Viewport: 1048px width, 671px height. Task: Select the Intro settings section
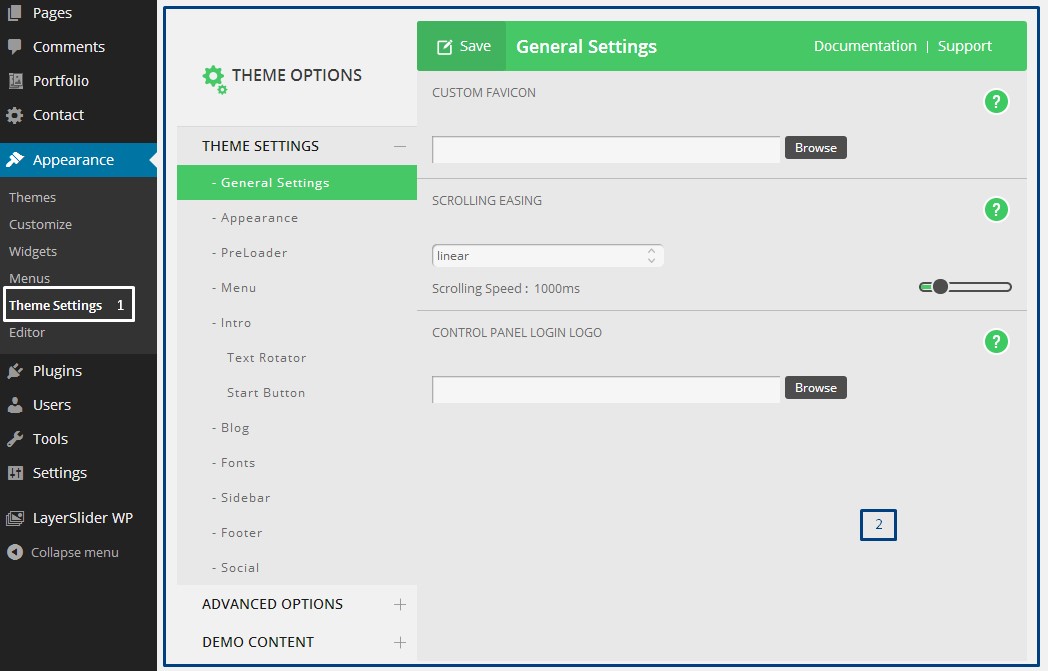pos(234,322)
